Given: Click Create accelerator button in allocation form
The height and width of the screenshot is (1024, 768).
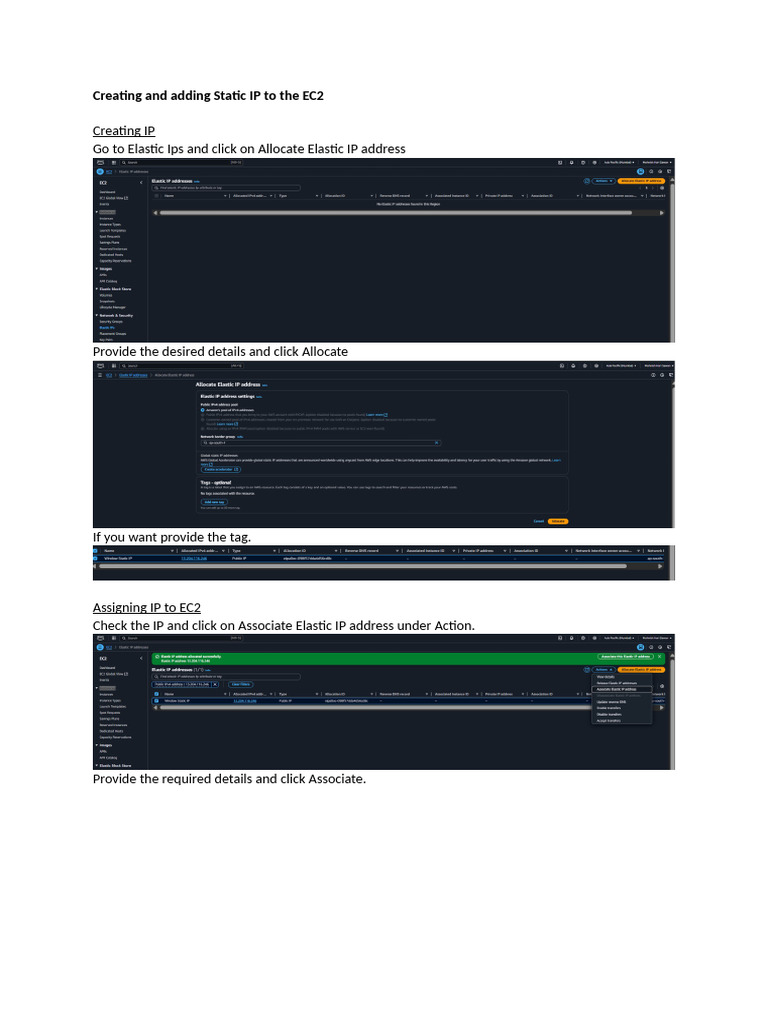Looking at the screenshot, I should coord(221,470).
